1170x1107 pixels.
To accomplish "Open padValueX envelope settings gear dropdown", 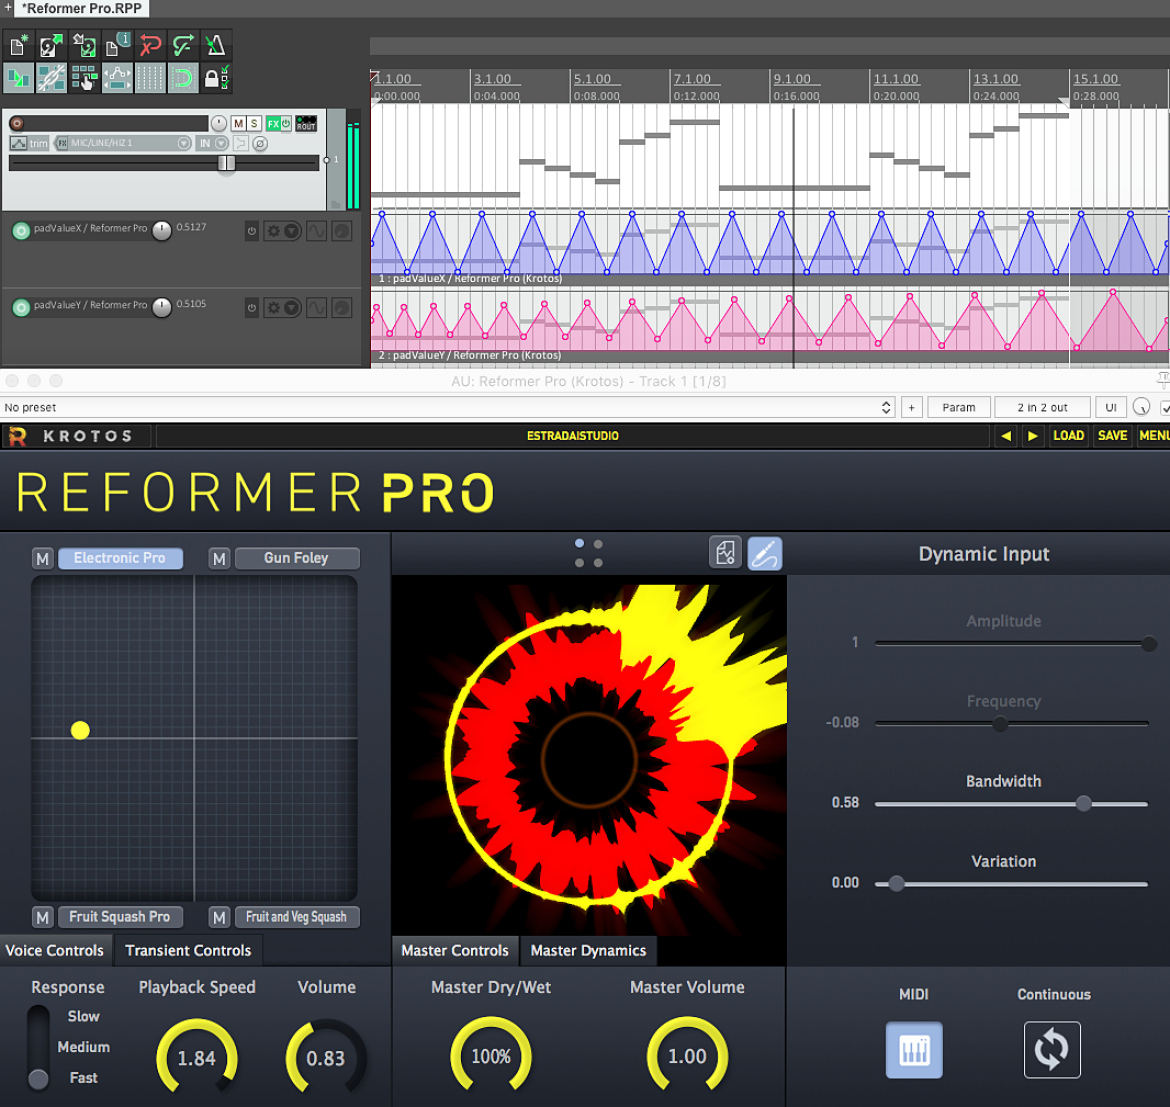I will coord(283,231).
